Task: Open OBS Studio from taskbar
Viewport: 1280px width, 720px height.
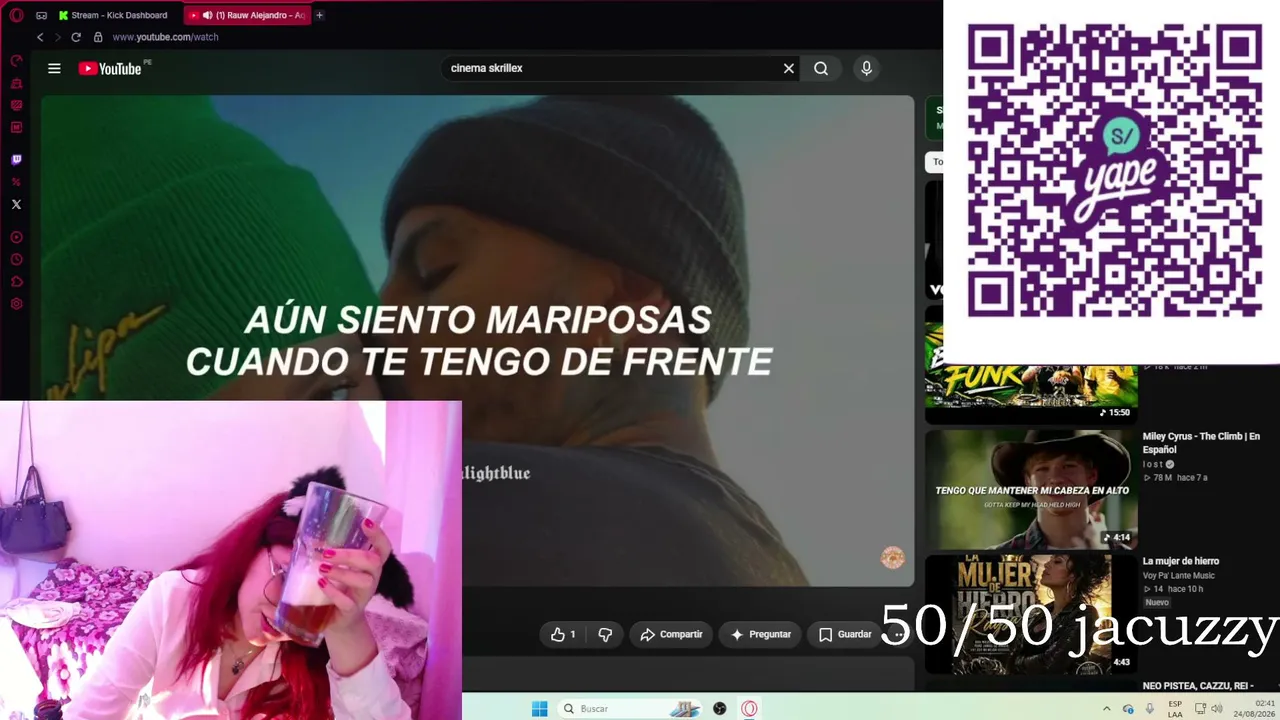Action: (719, 709)
